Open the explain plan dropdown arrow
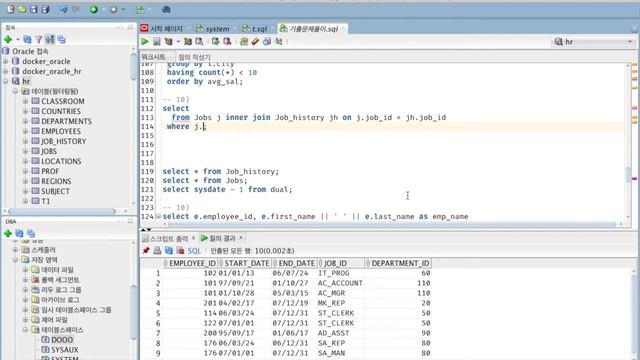Viewport: 640px width, 360px height. (x=178, y=41)
